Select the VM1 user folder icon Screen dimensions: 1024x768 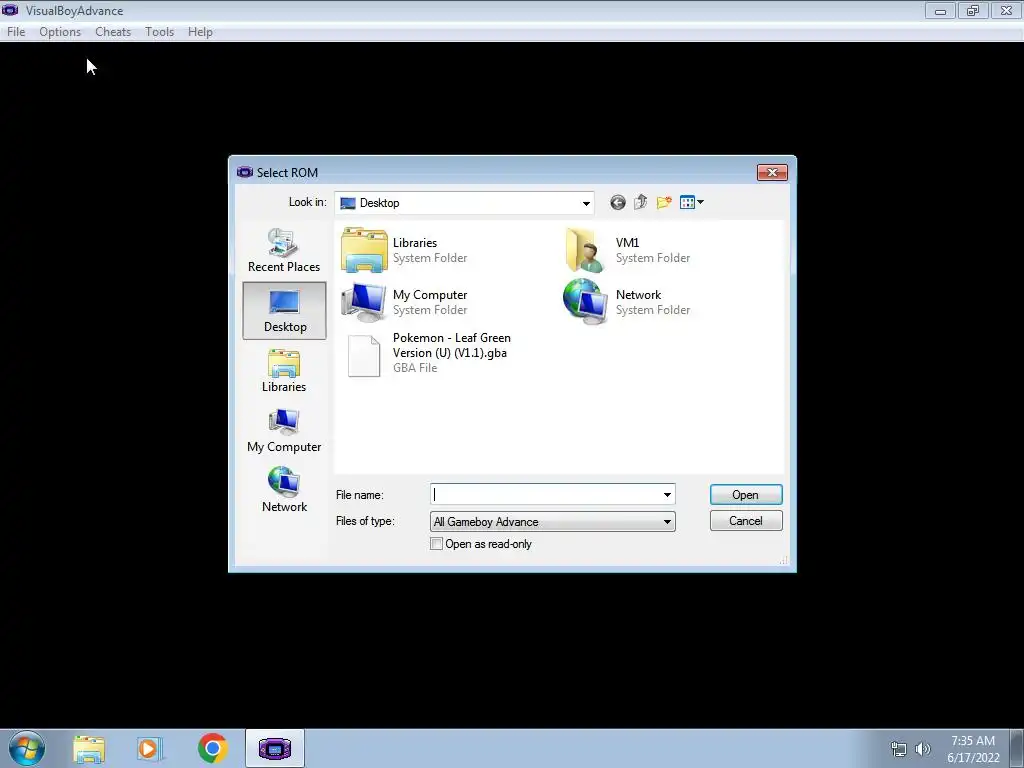pyautogui.click(x=585, y=249)
